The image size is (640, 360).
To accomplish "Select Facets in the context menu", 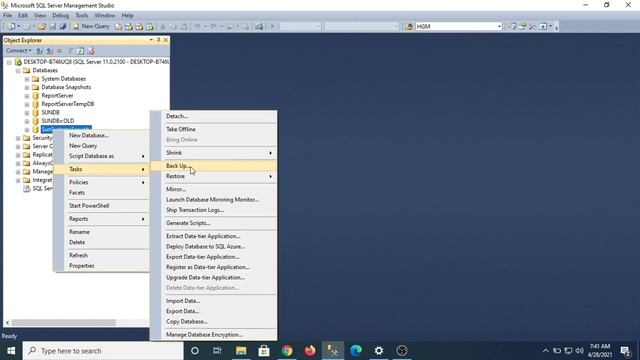I will (102, 192).
